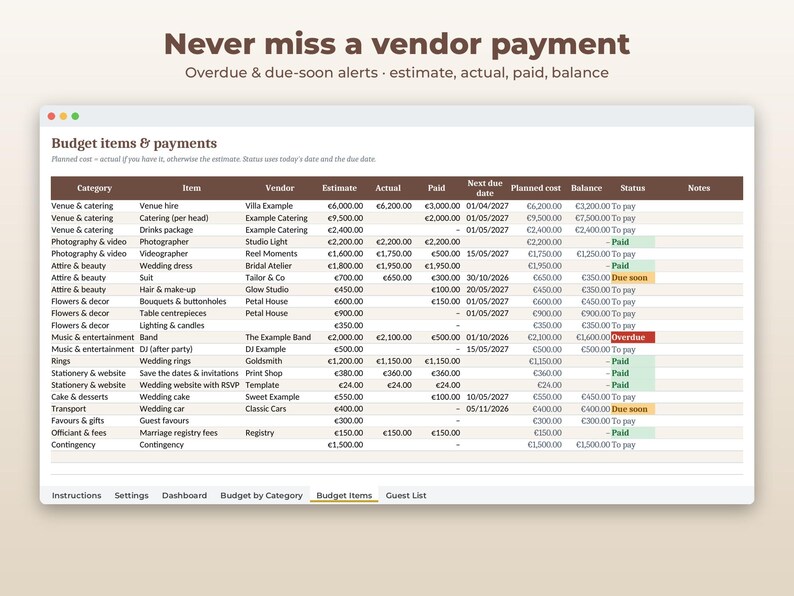Select the Vendor column header
Image resolution: width=794 pixels, height=596 pixels.
coord(280,188)
